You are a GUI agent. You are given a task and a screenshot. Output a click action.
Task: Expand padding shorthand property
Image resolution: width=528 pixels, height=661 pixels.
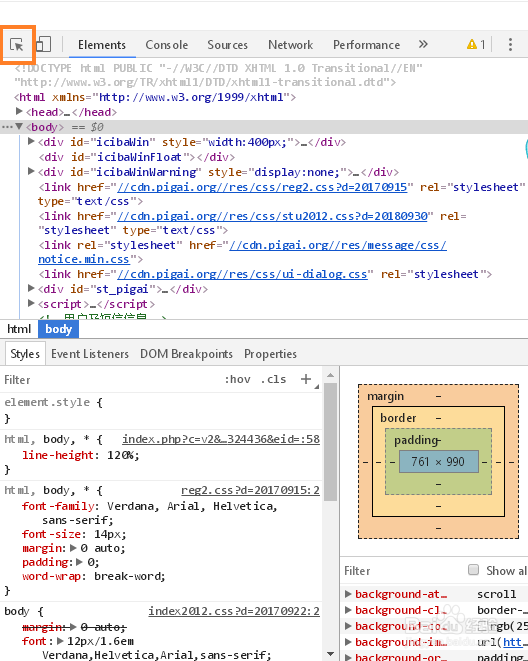79,562
